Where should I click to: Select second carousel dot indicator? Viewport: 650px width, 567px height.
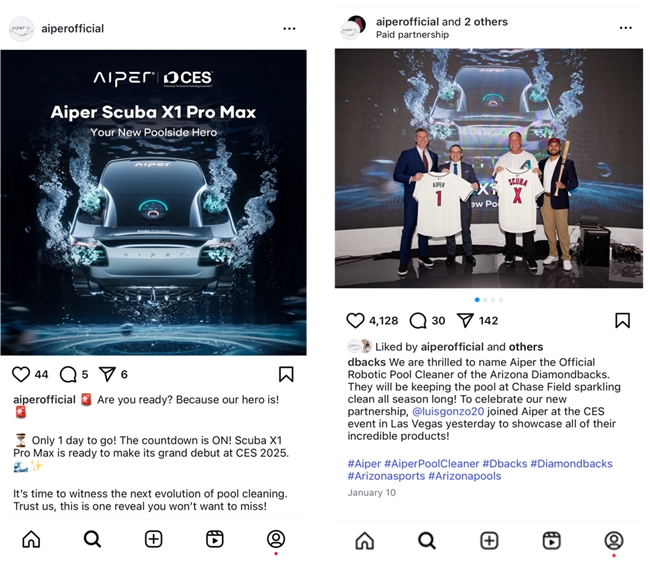point(485,300)
